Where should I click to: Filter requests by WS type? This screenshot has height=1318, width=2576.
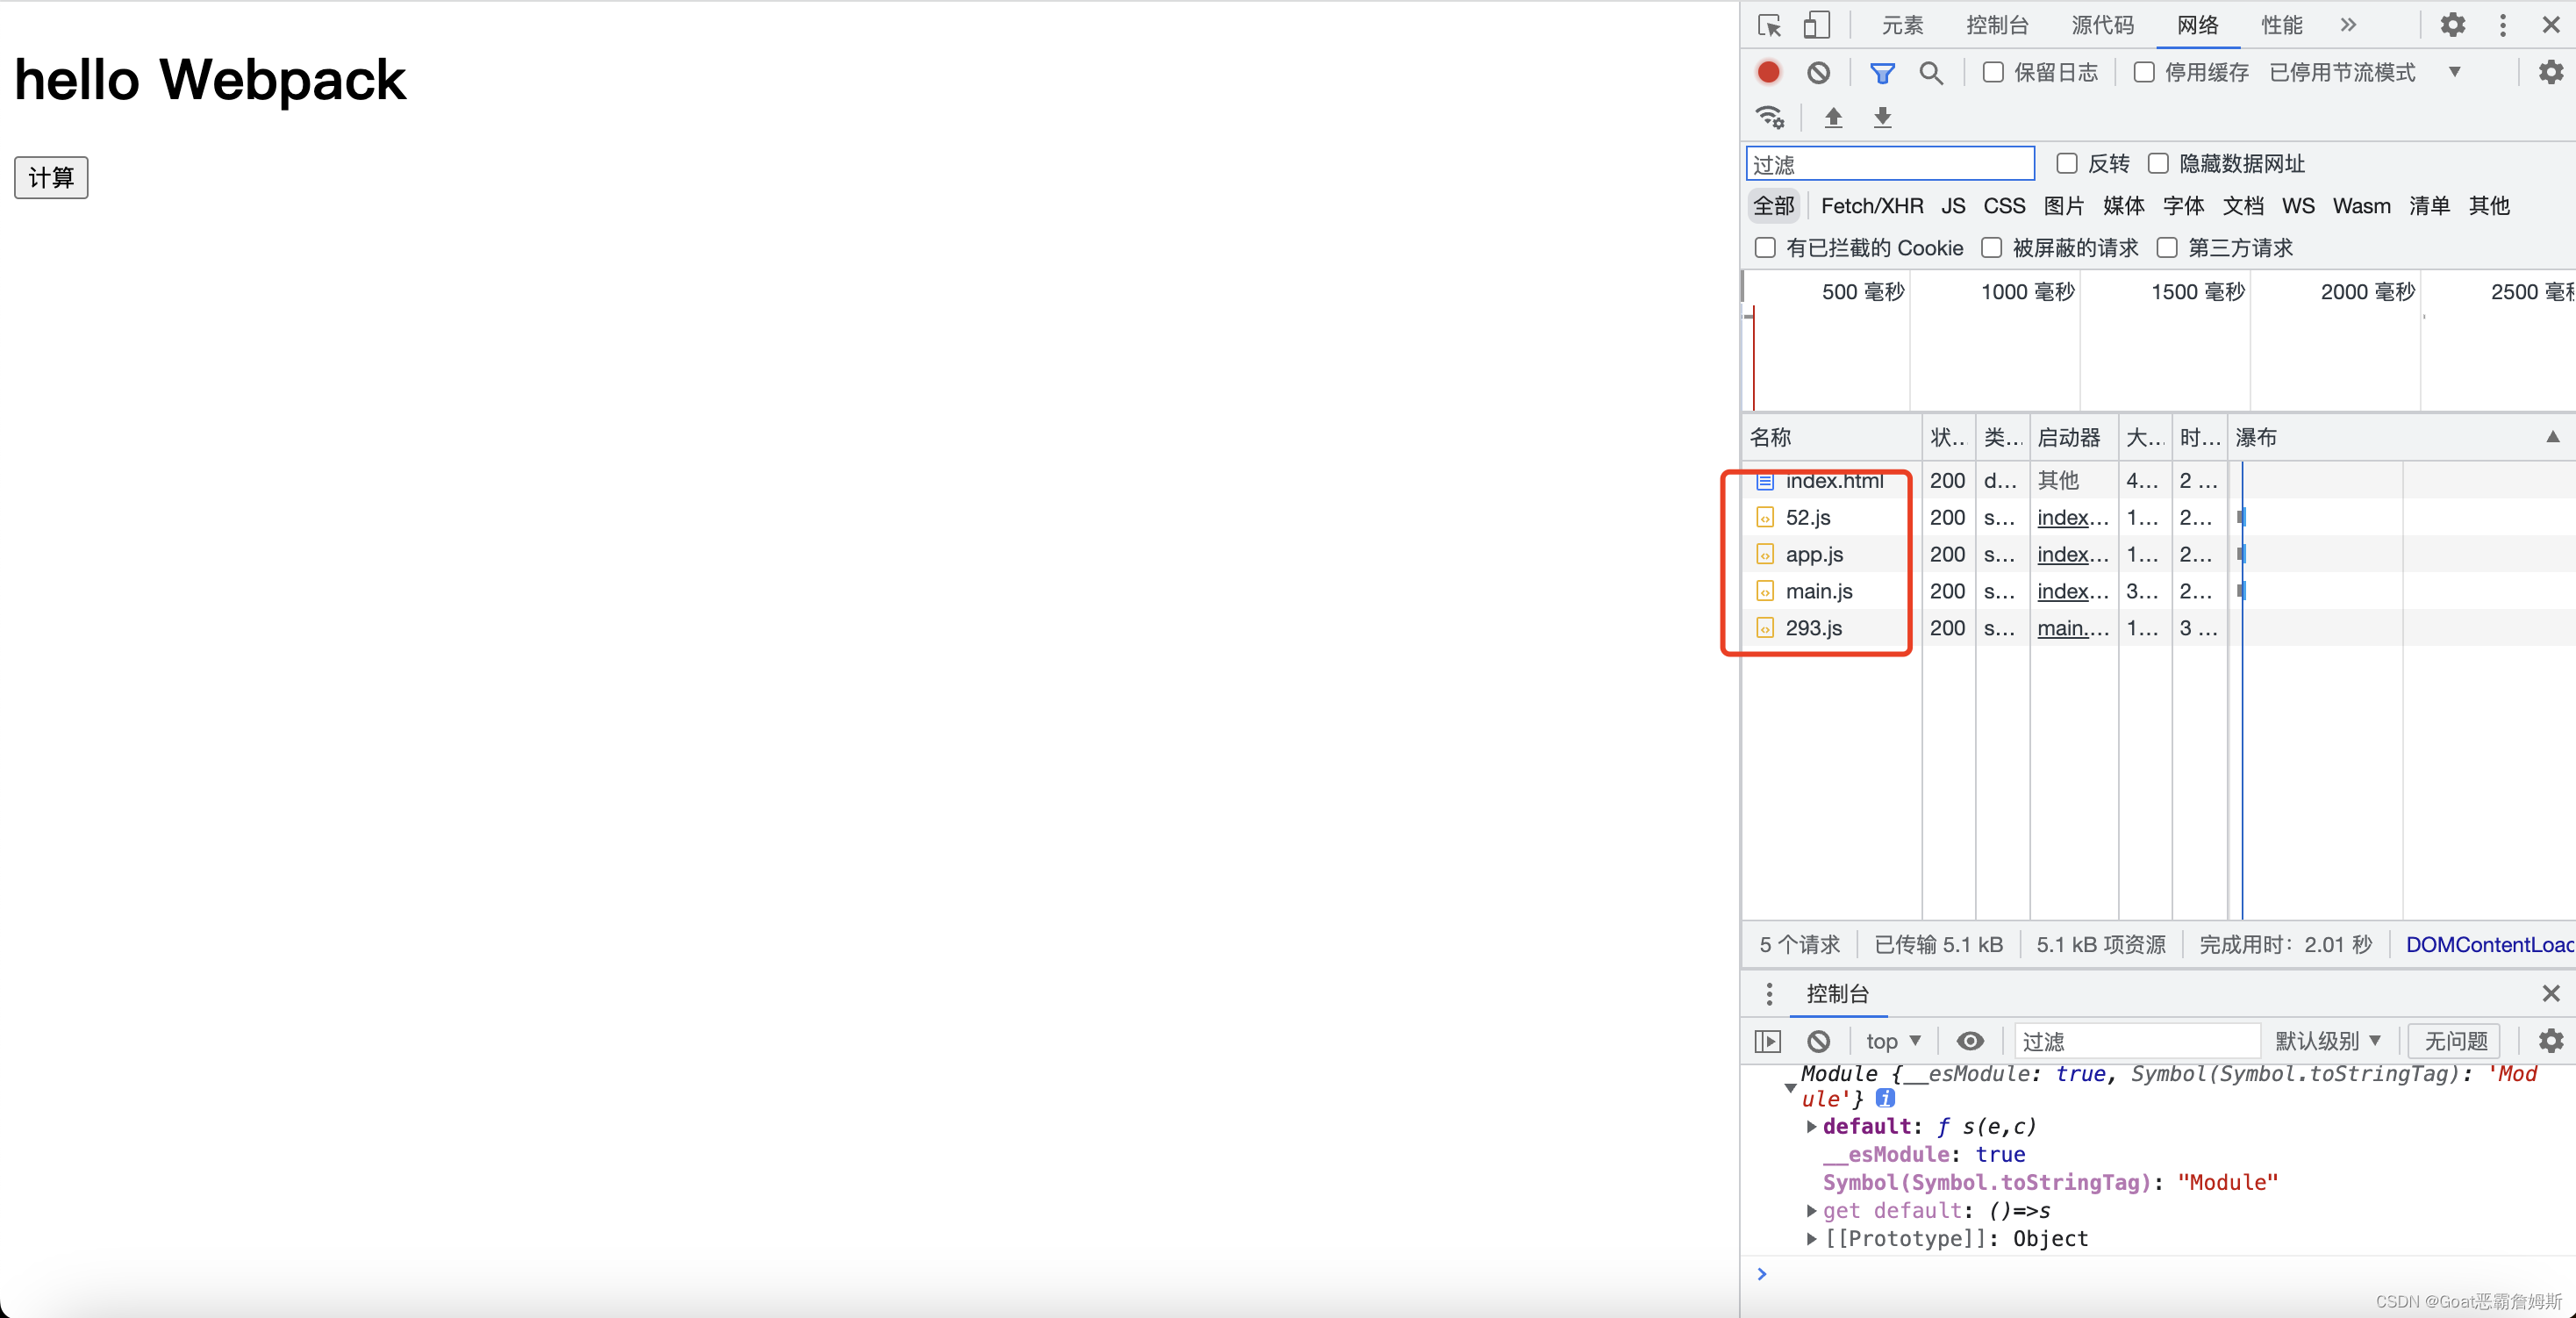pyautogui.click(x=2297, y=206)
